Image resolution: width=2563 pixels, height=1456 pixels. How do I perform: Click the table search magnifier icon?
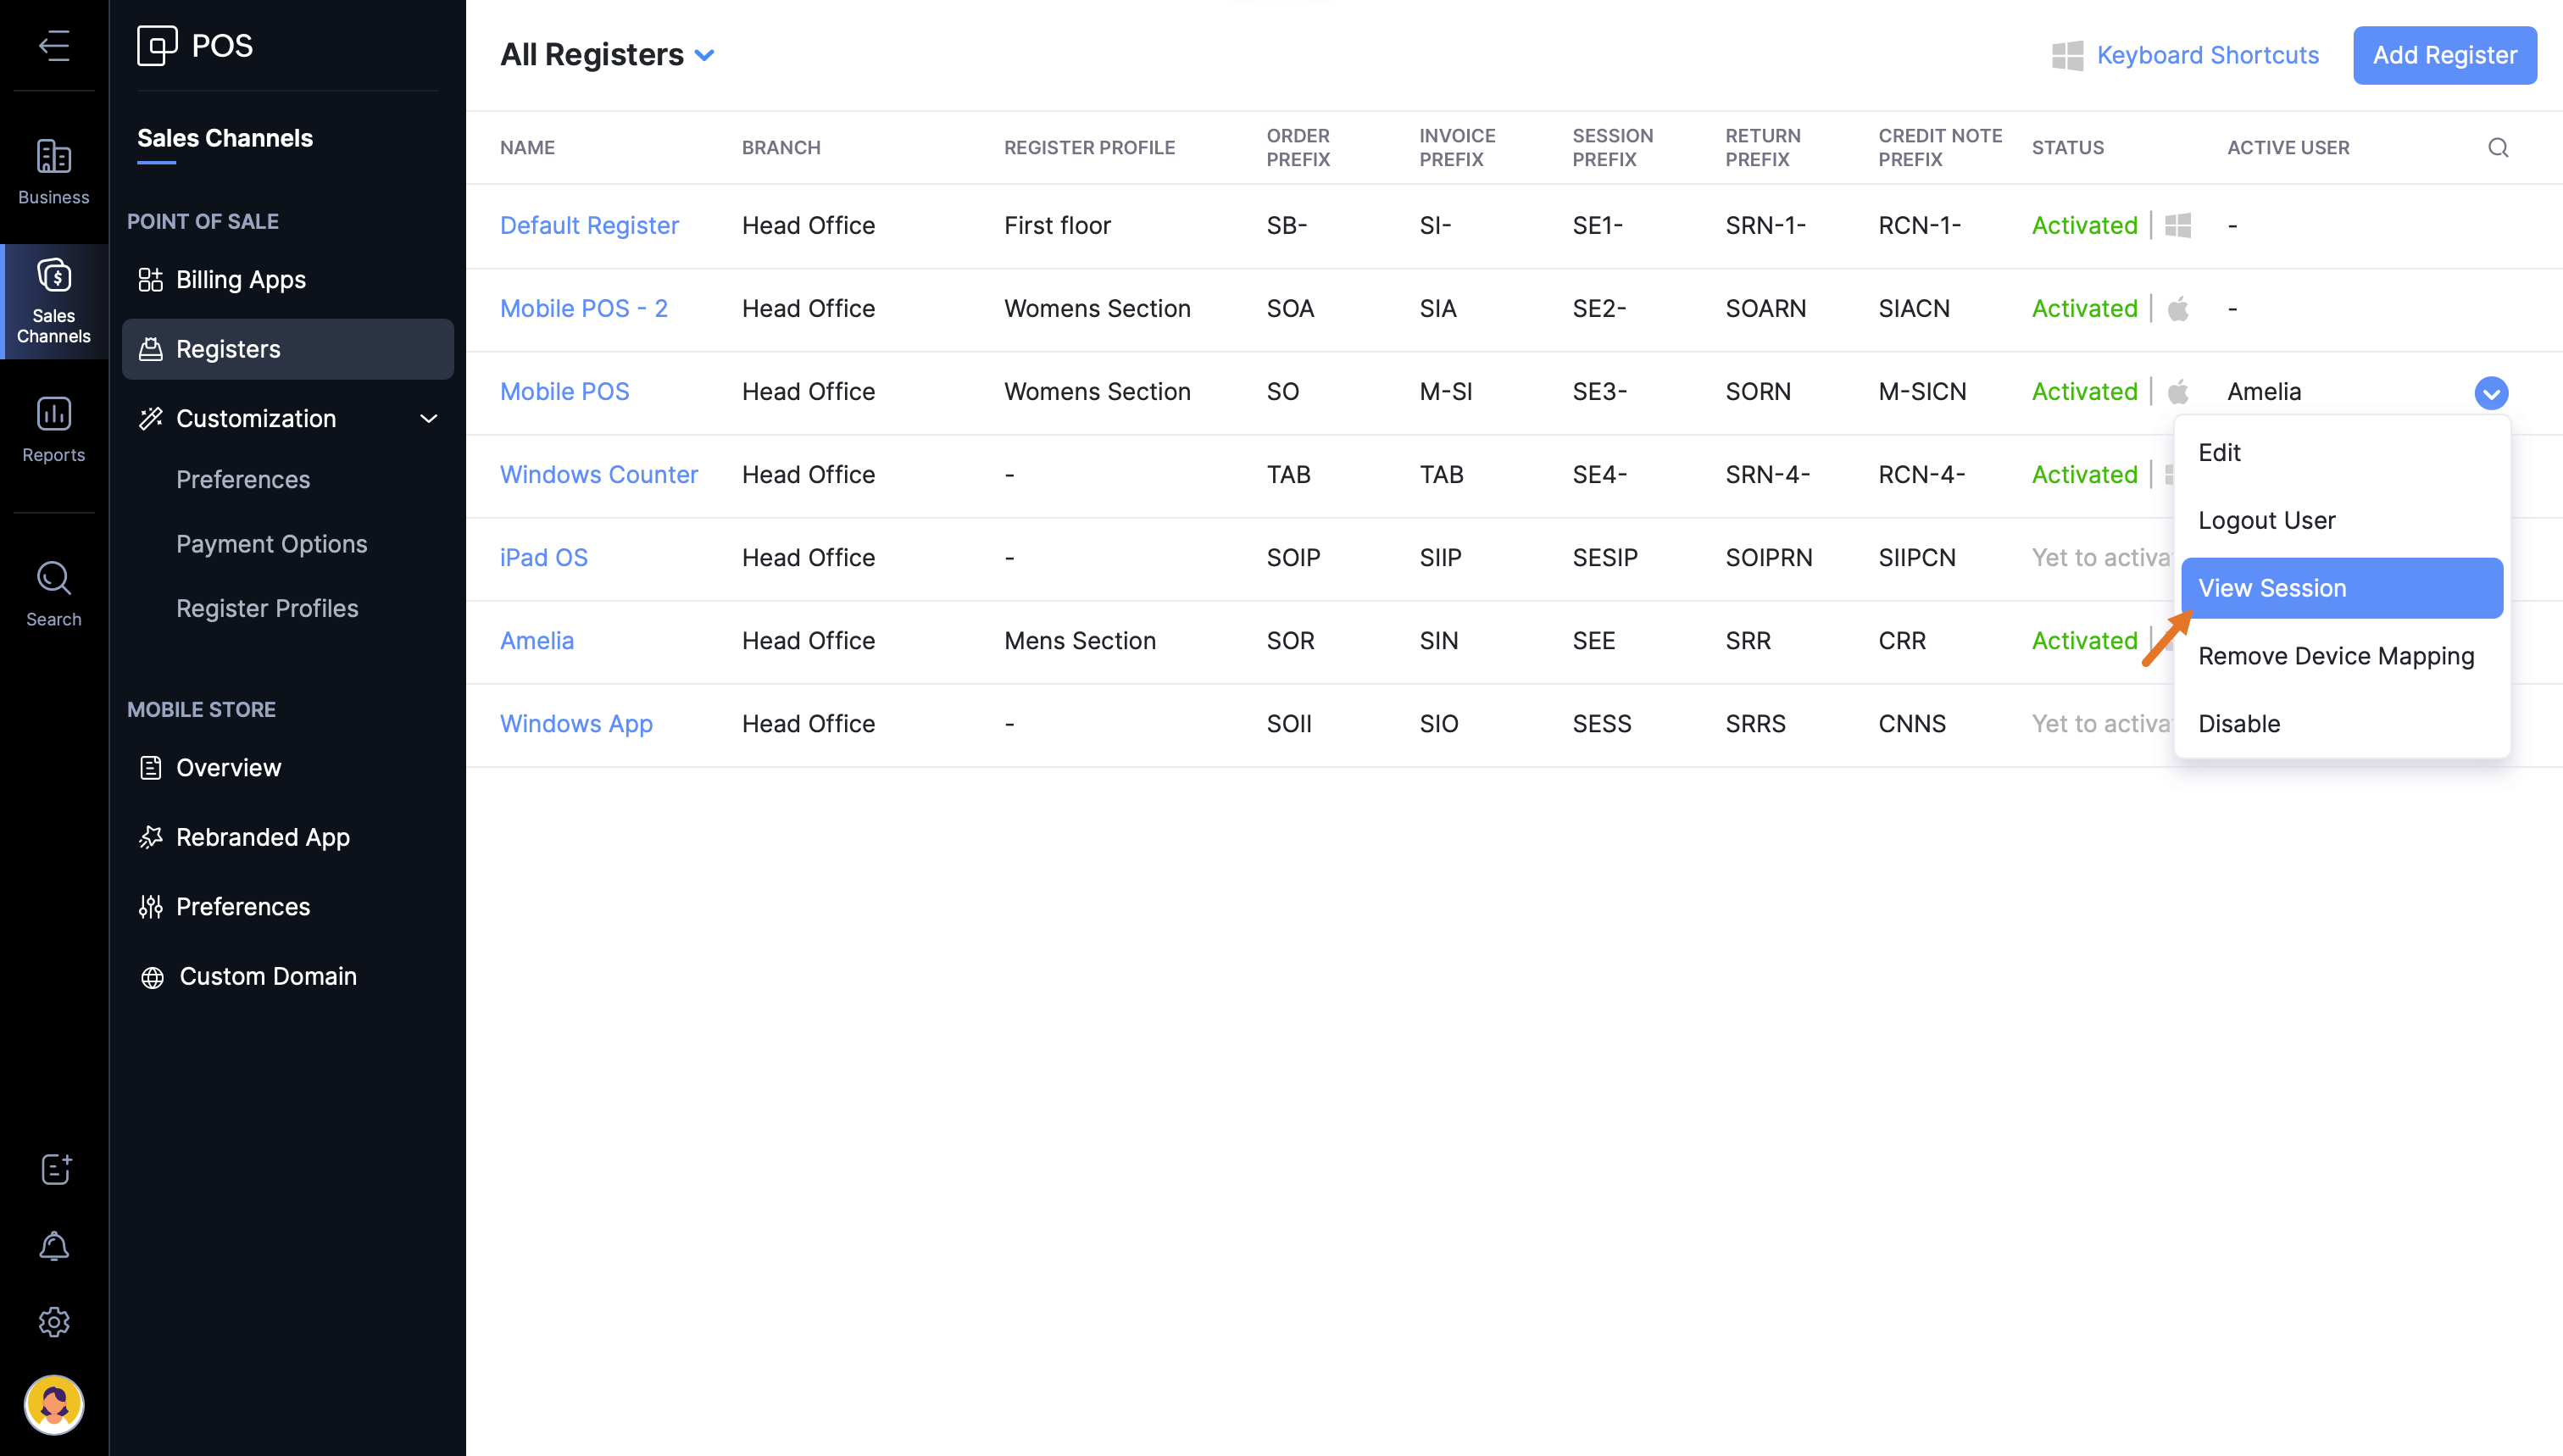pyautogui.click(x=2498, y=148)
